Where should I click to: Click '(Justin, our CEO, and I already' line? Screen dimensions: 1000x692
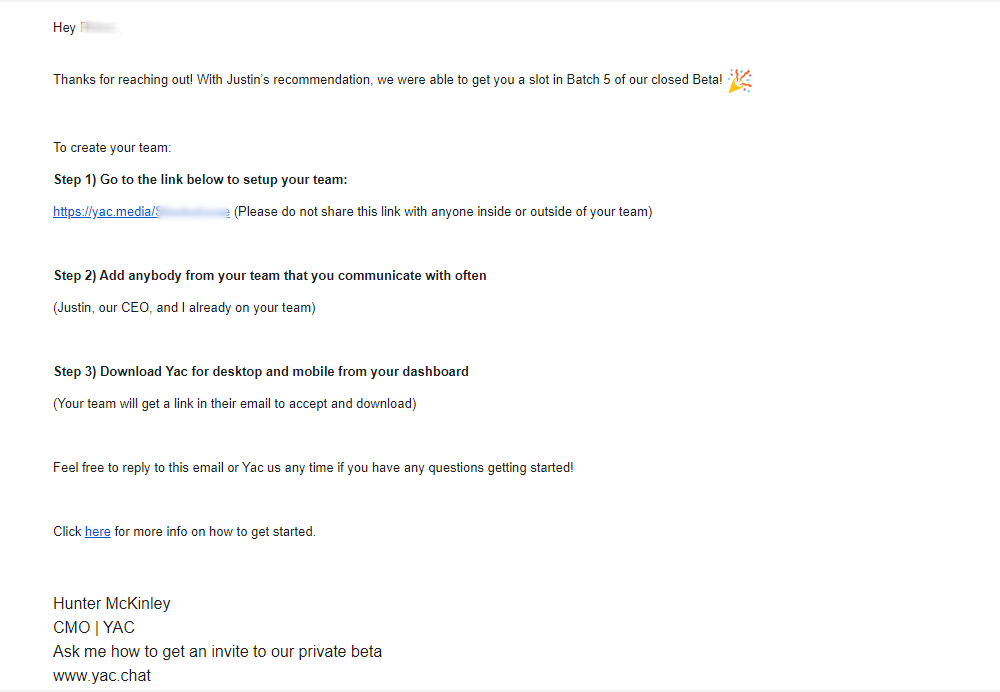(184, 308)
